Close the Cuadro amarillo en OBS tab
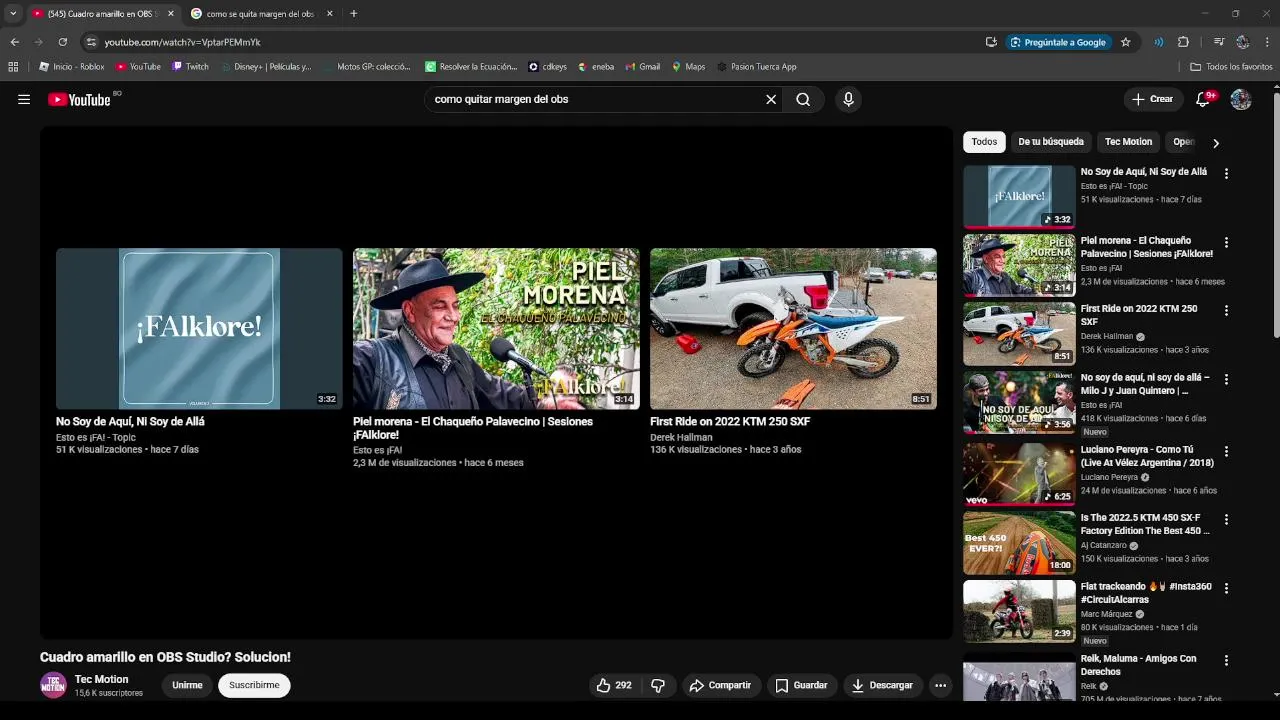This screenshot has height=720, width=1280. [x=170, y=14]
